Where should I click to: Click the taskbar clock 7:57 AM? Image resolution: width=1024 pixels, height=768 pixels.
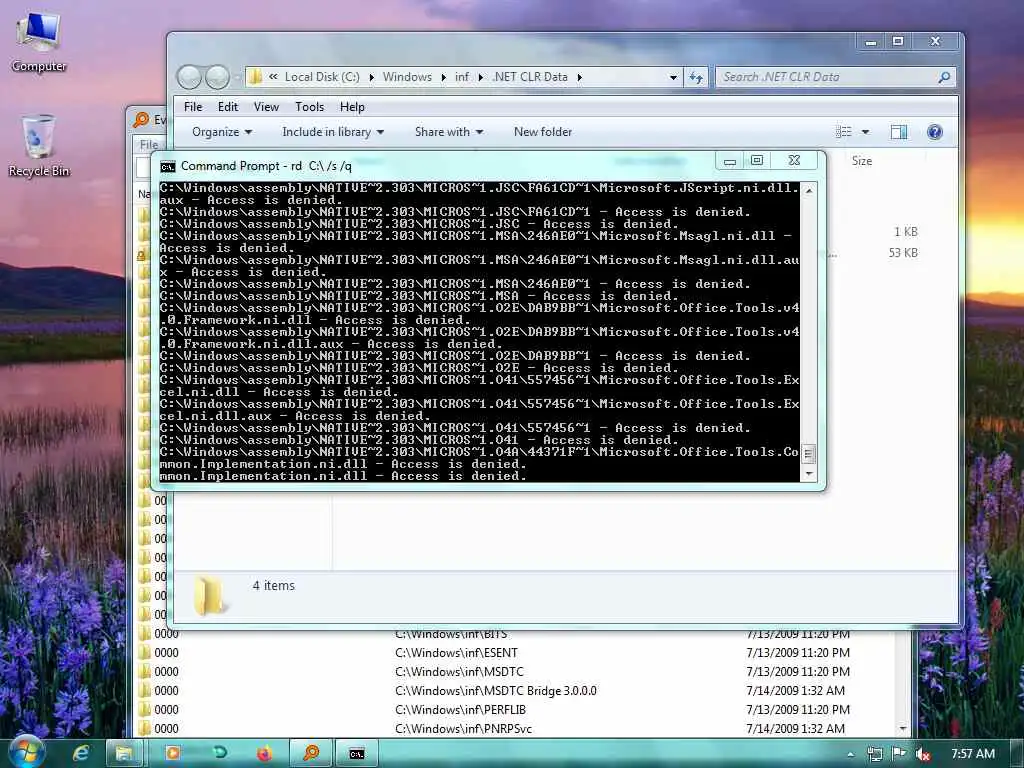(972, 754)
